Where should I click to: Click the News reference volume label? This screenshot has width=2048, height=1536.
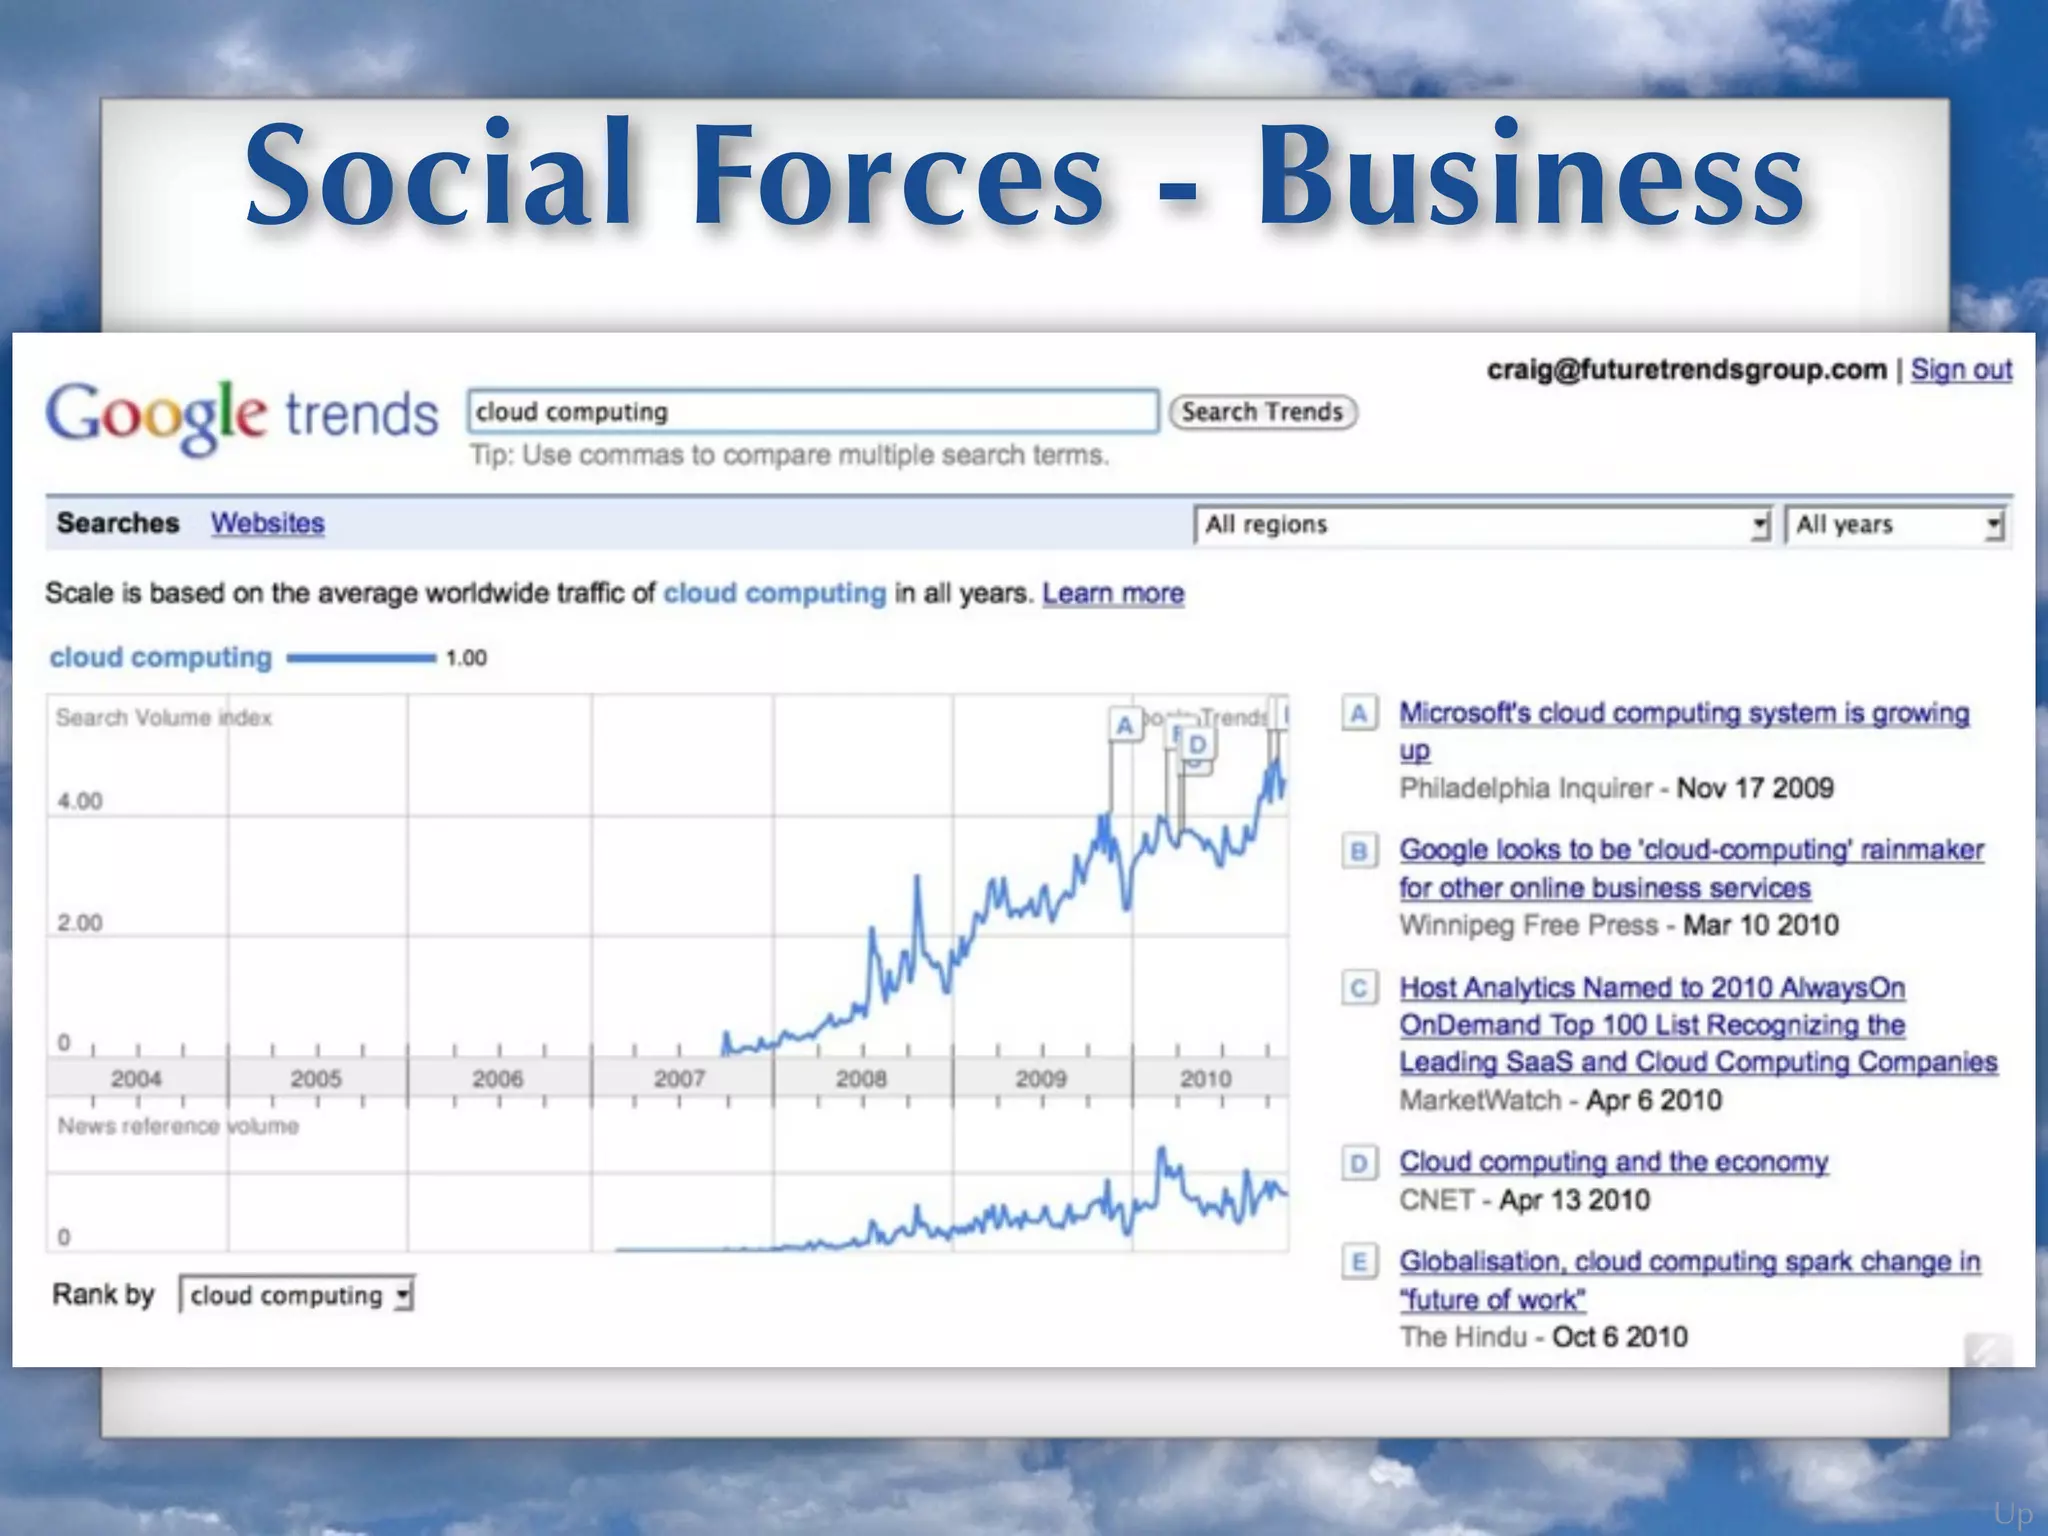[x=178, y=1126]
